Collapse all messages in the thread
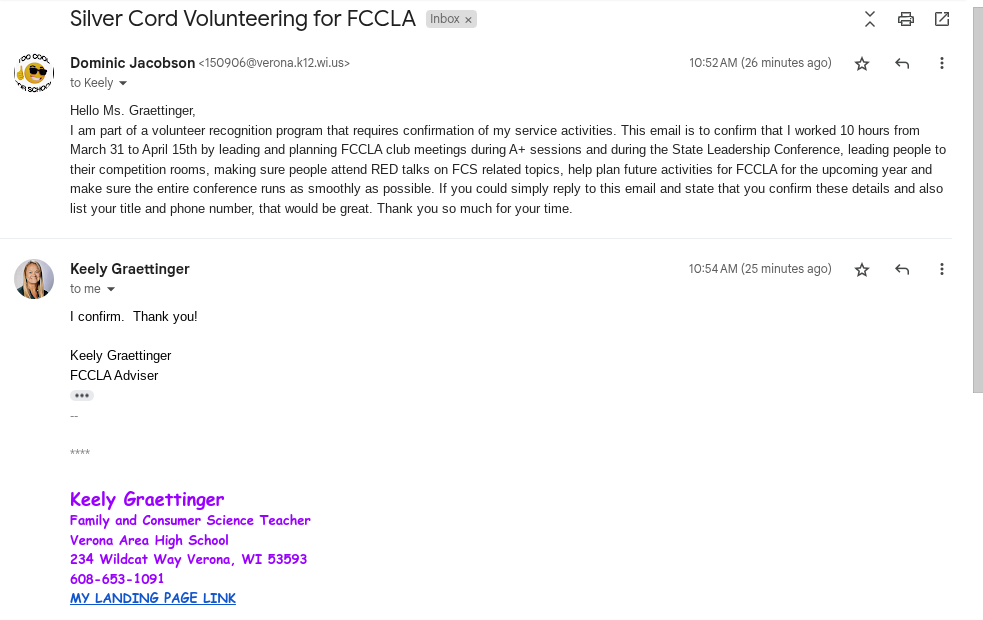Viewport: 983px width, 620px height. 870,19
